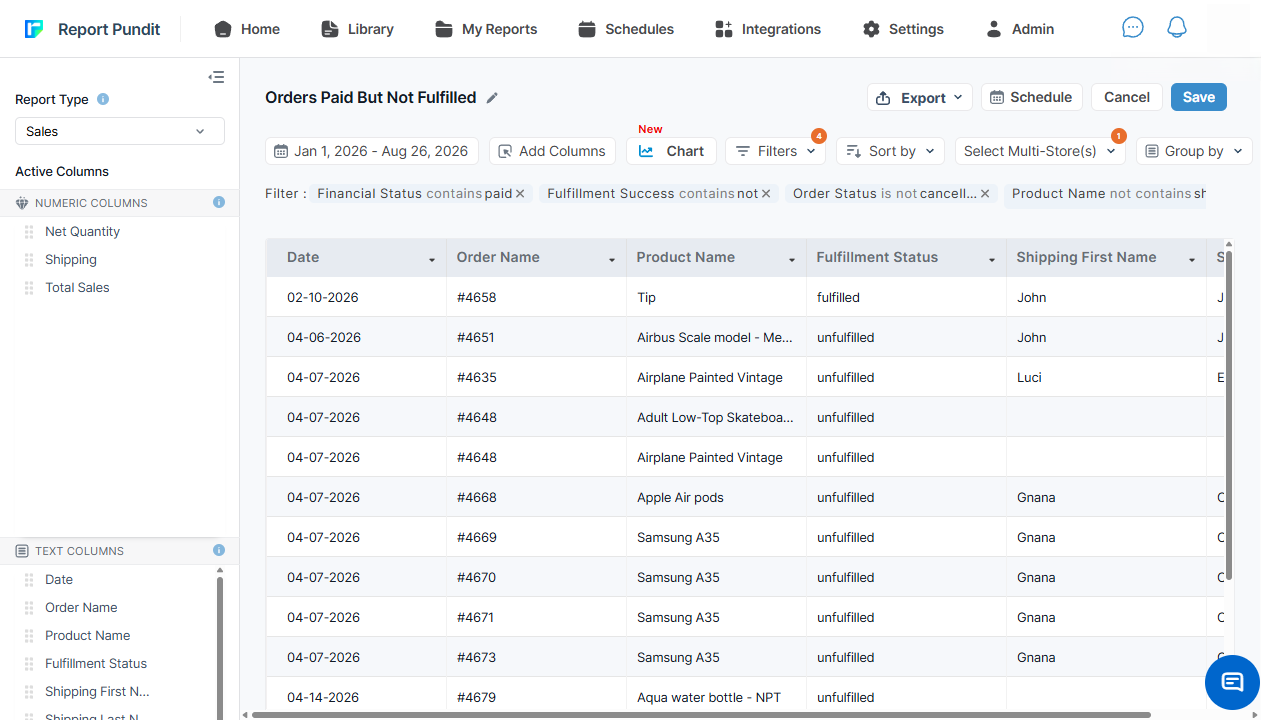Image resolution: width=1261 pixels, height=720 pixels.
Task: Open the floating live chat widget
Action: (1232, 682)
